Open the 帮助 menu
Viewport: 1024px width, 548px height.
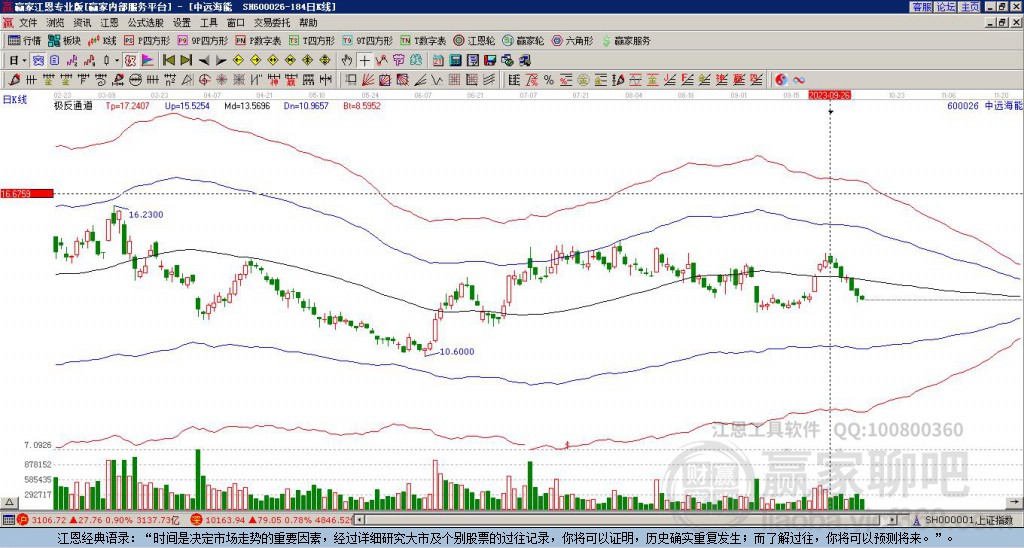coord(308,23)
